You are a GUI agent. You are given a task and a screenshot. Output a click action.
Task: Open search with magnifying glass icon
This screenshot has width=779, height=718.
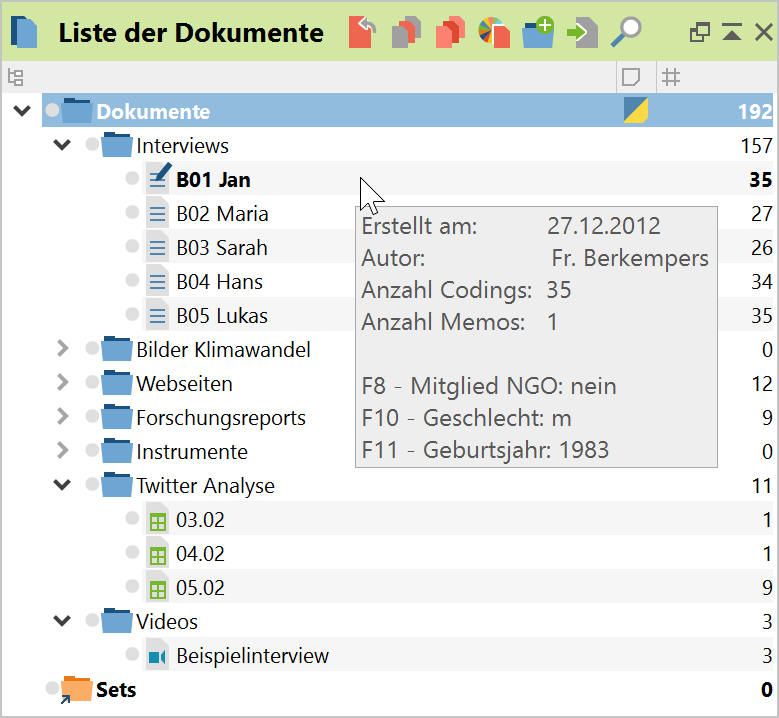(x=626, y=32)
